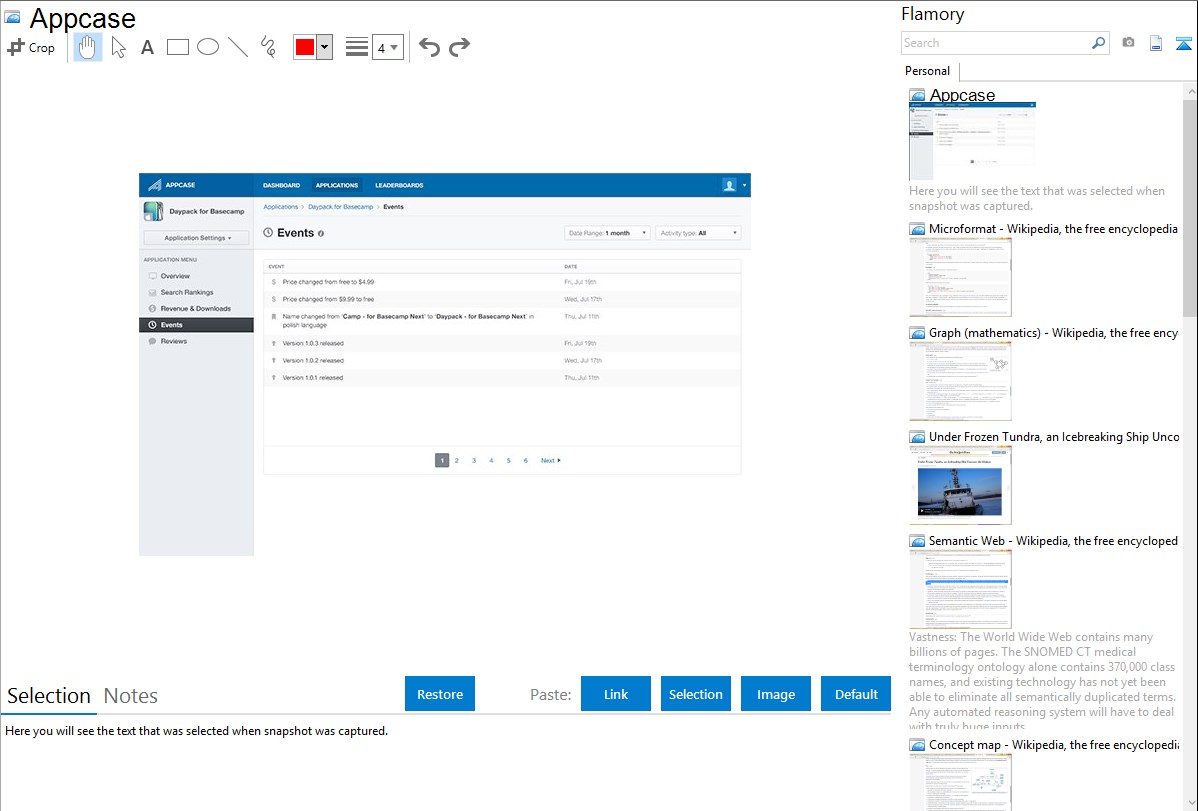Click the Graph (mathematics) snapshot thumbnail
This screenshot has width=1198, height=811.
pos(960,381)
